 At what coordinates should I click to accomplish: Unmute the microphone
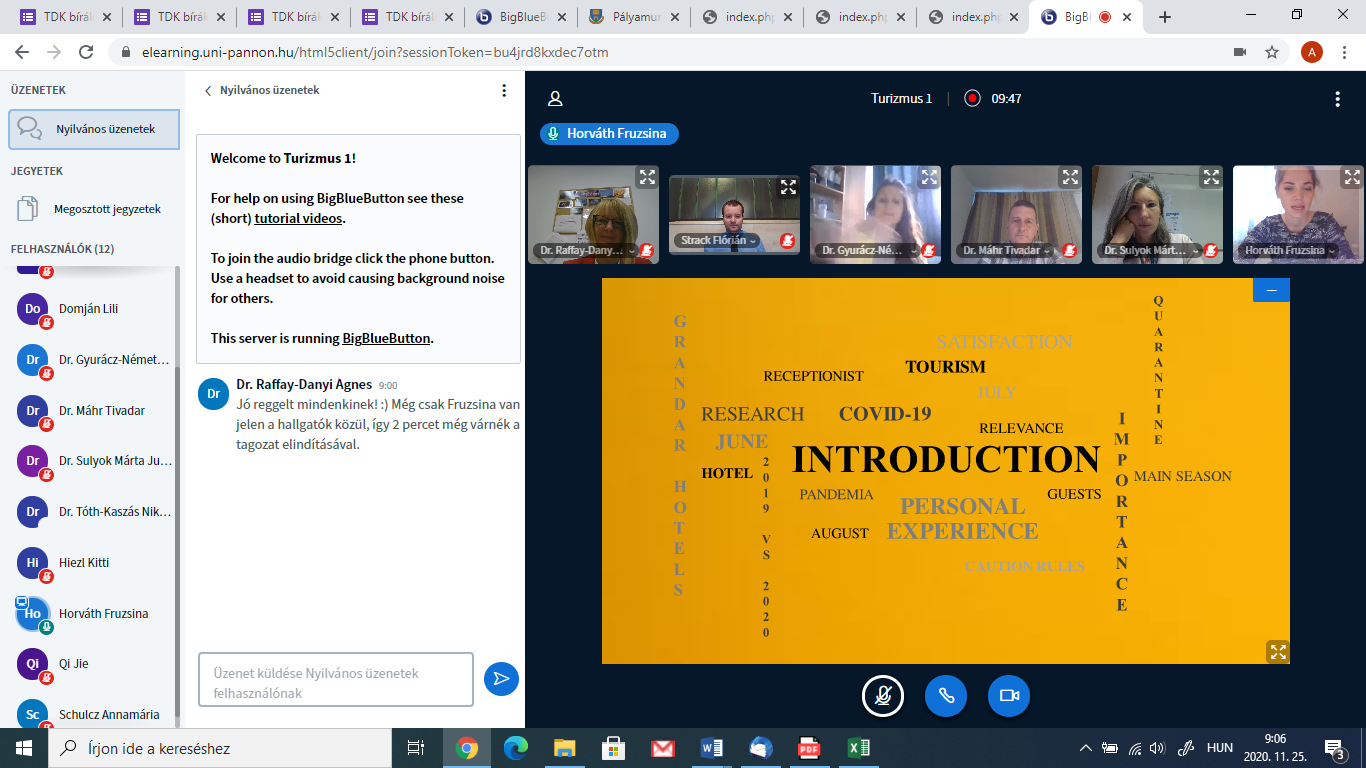point(883,696)
